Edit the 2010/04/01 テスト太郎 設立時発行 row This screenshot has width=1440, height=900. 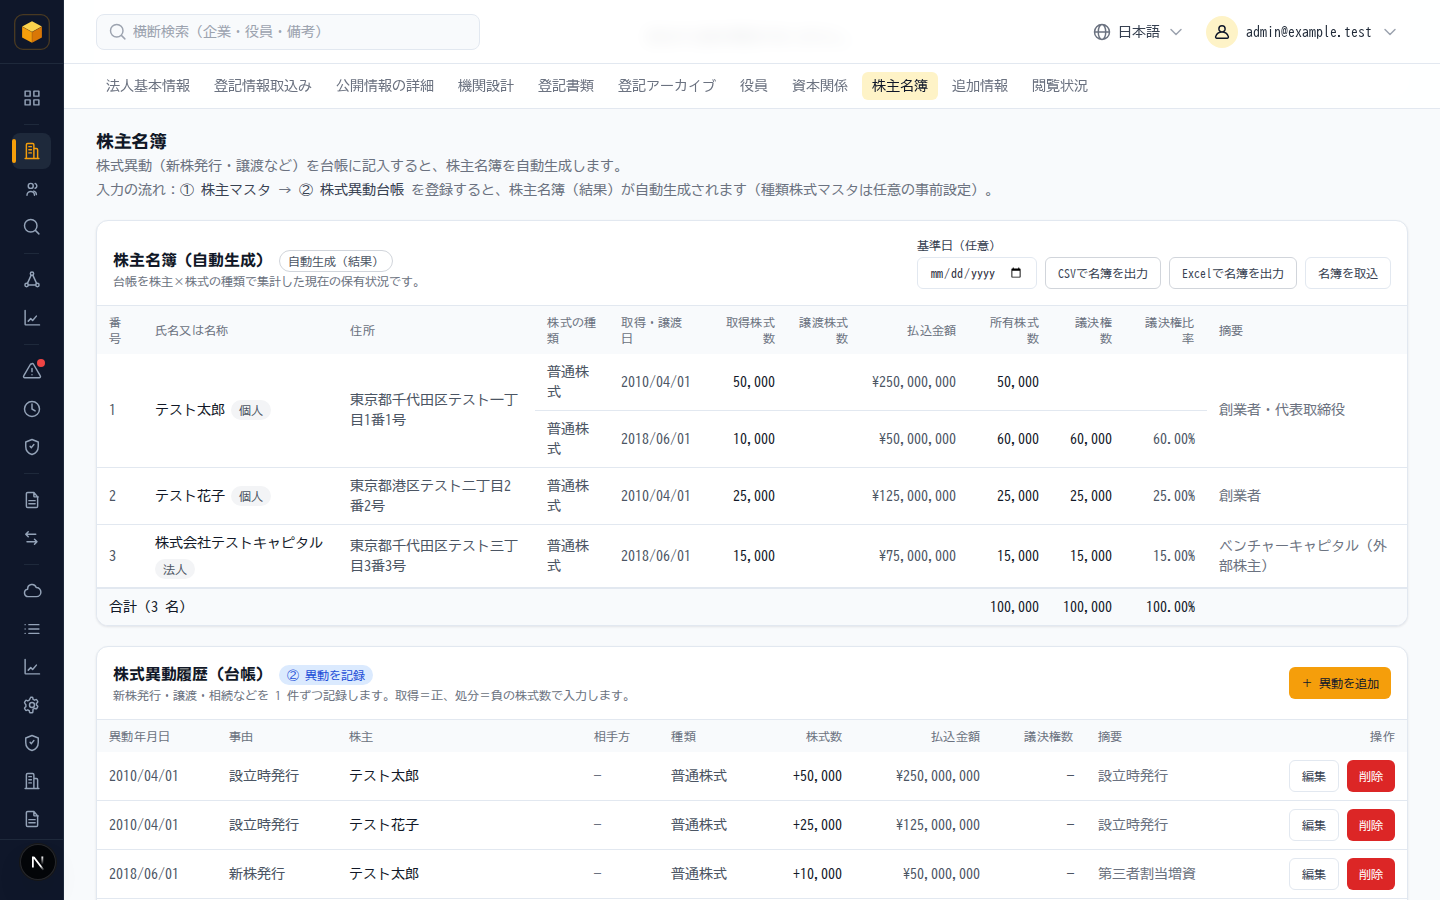(x=1314, y=776)
